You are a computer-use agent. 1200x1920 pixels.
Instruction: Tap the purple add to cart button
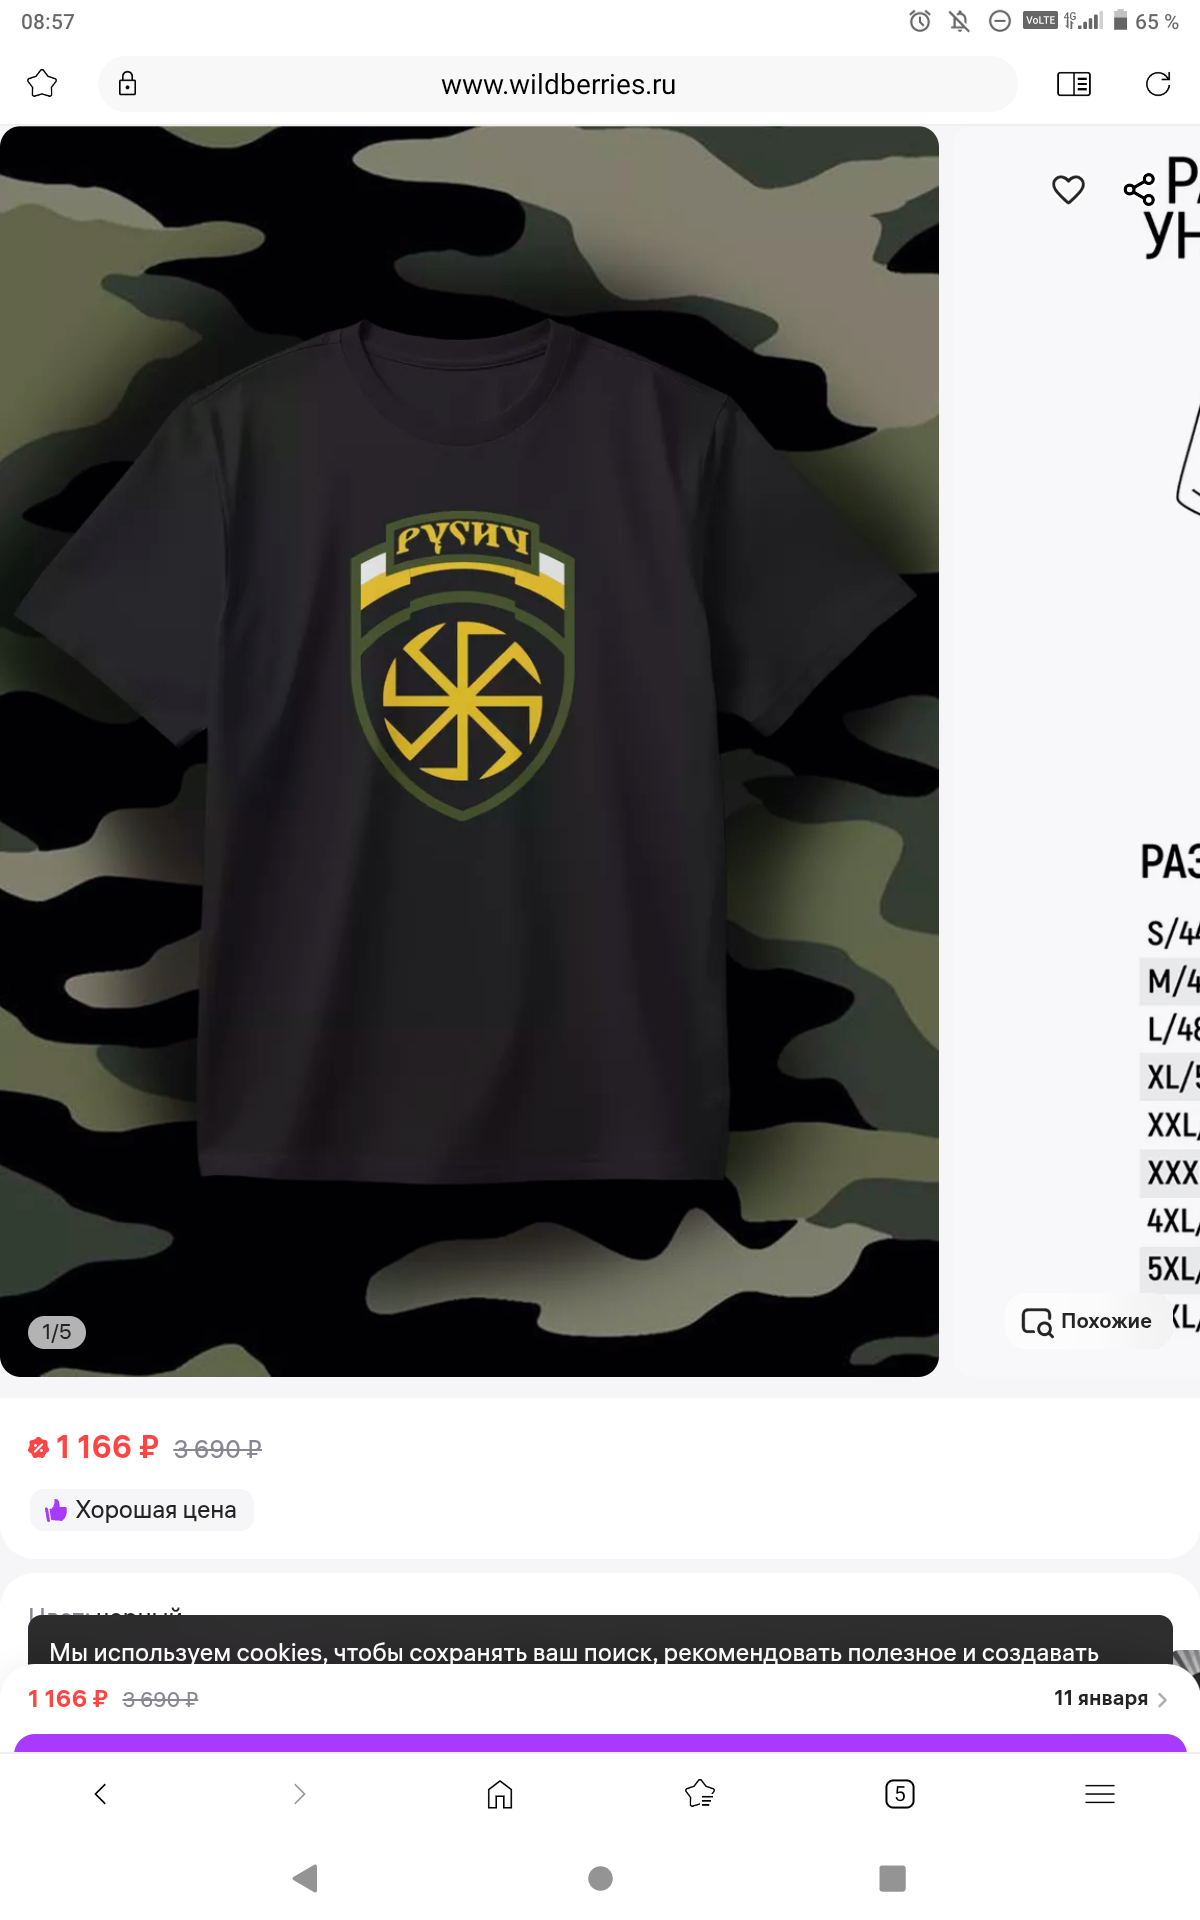tap(600, 1742)
